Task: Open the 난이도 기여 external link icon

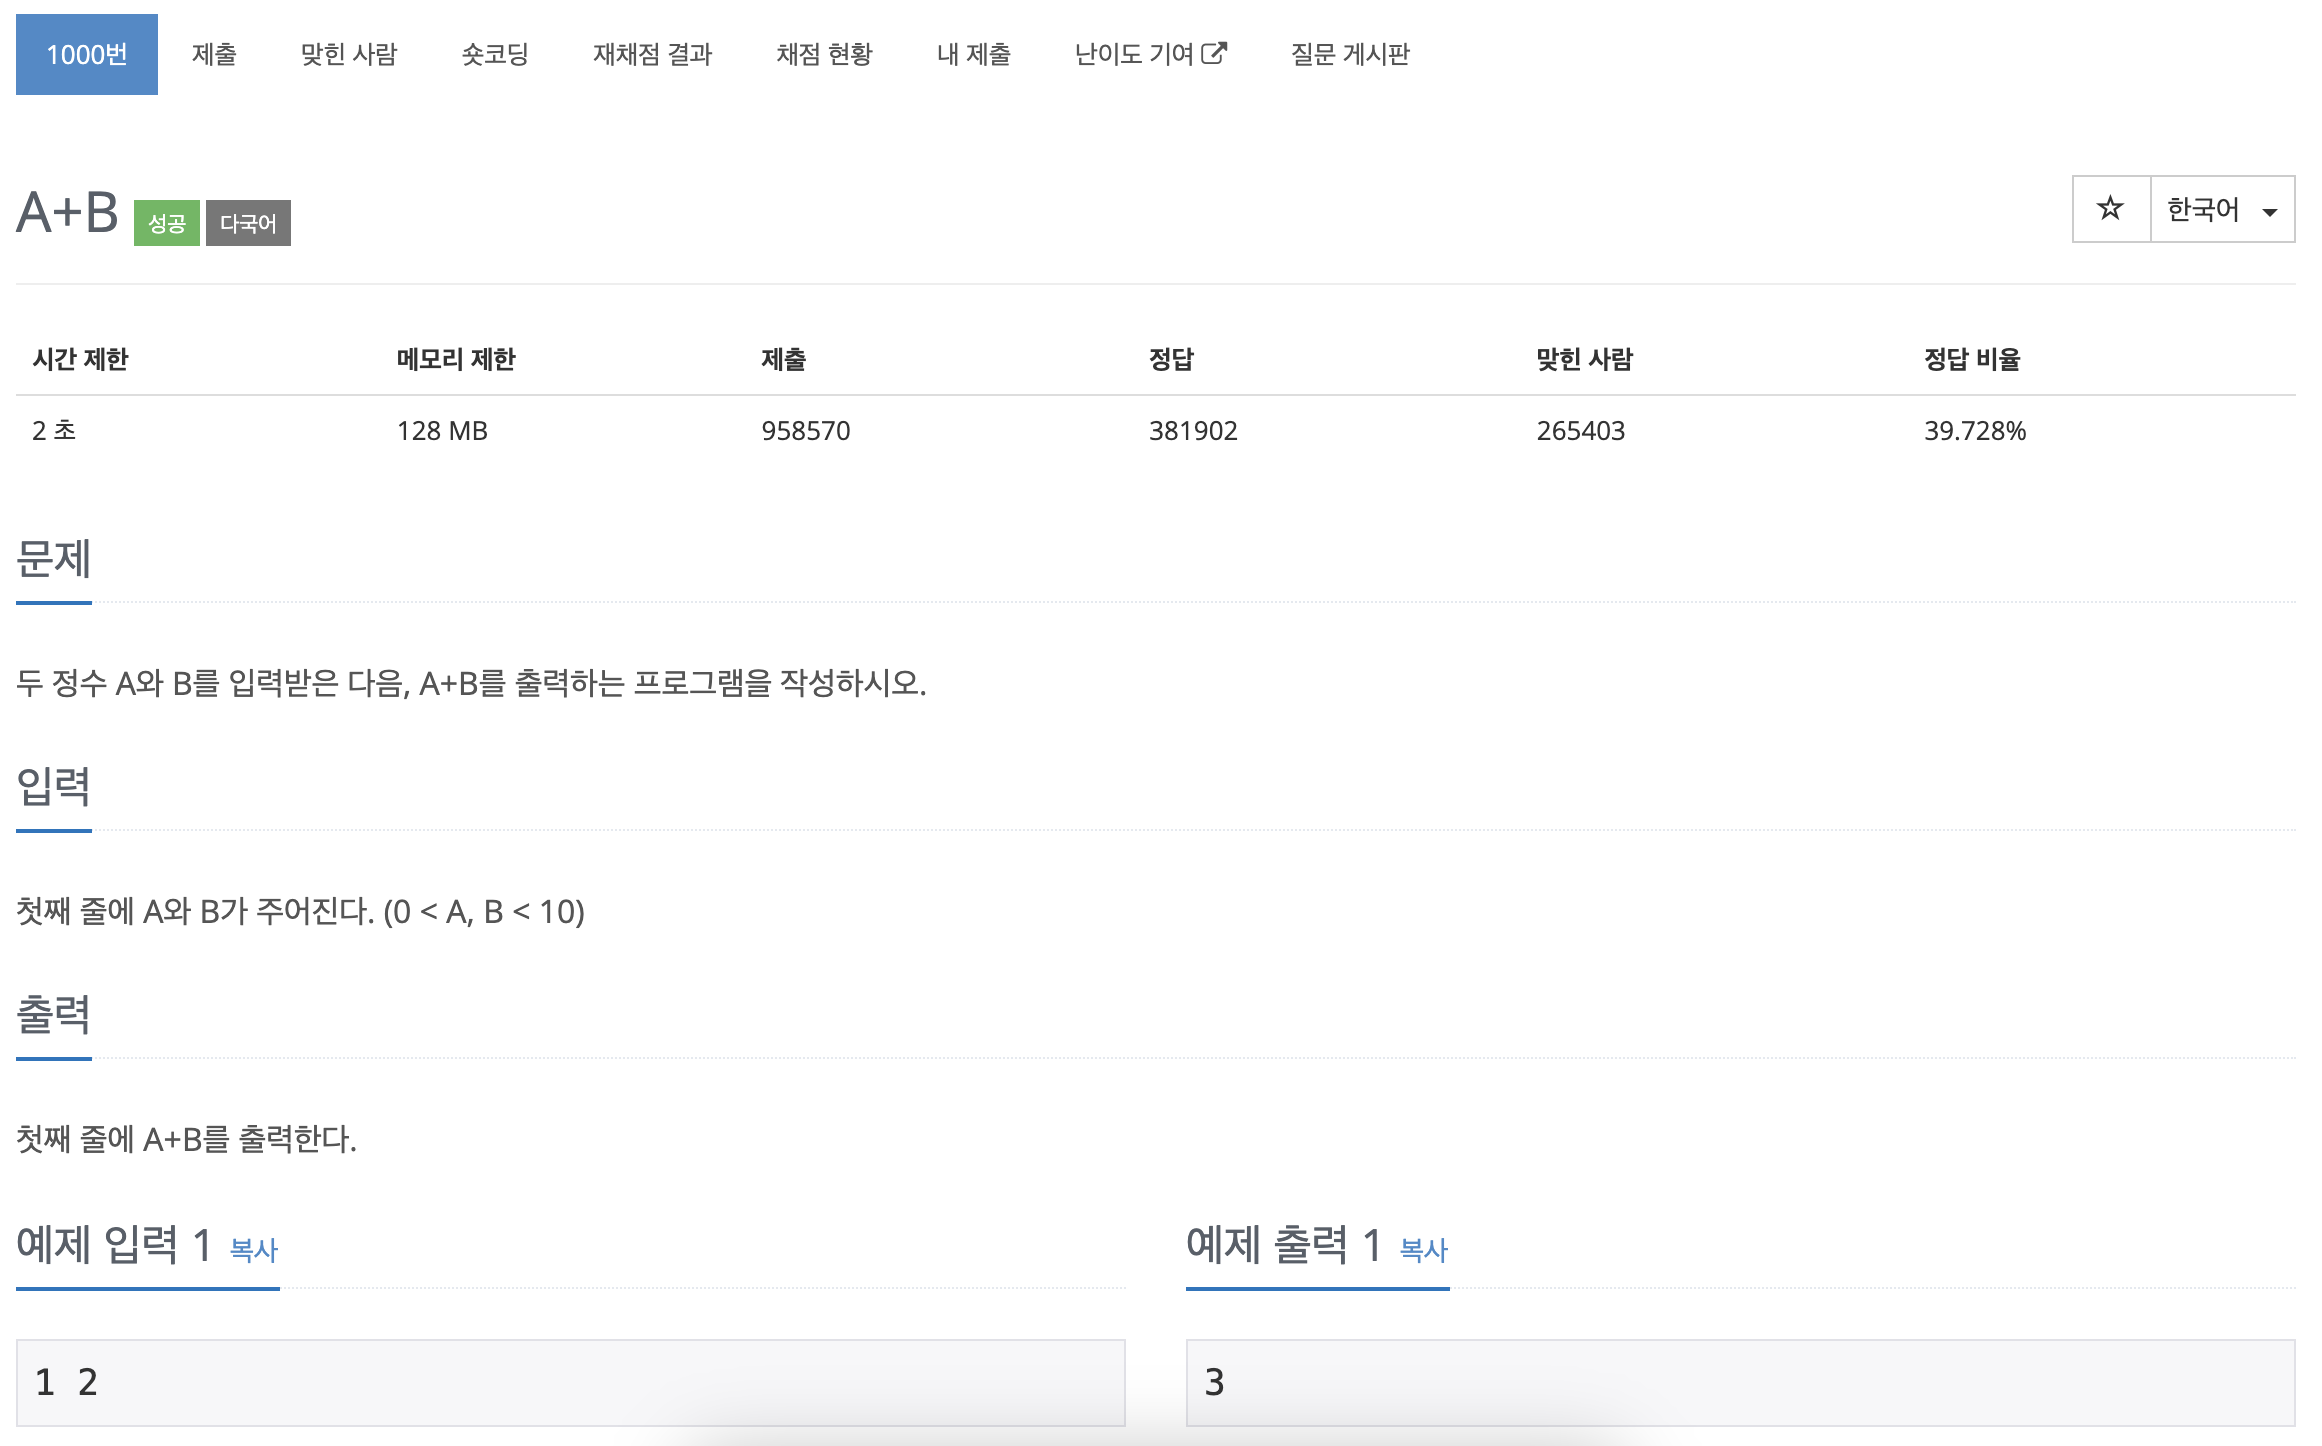Action: pyautogui.click(x=1216, y=53)
